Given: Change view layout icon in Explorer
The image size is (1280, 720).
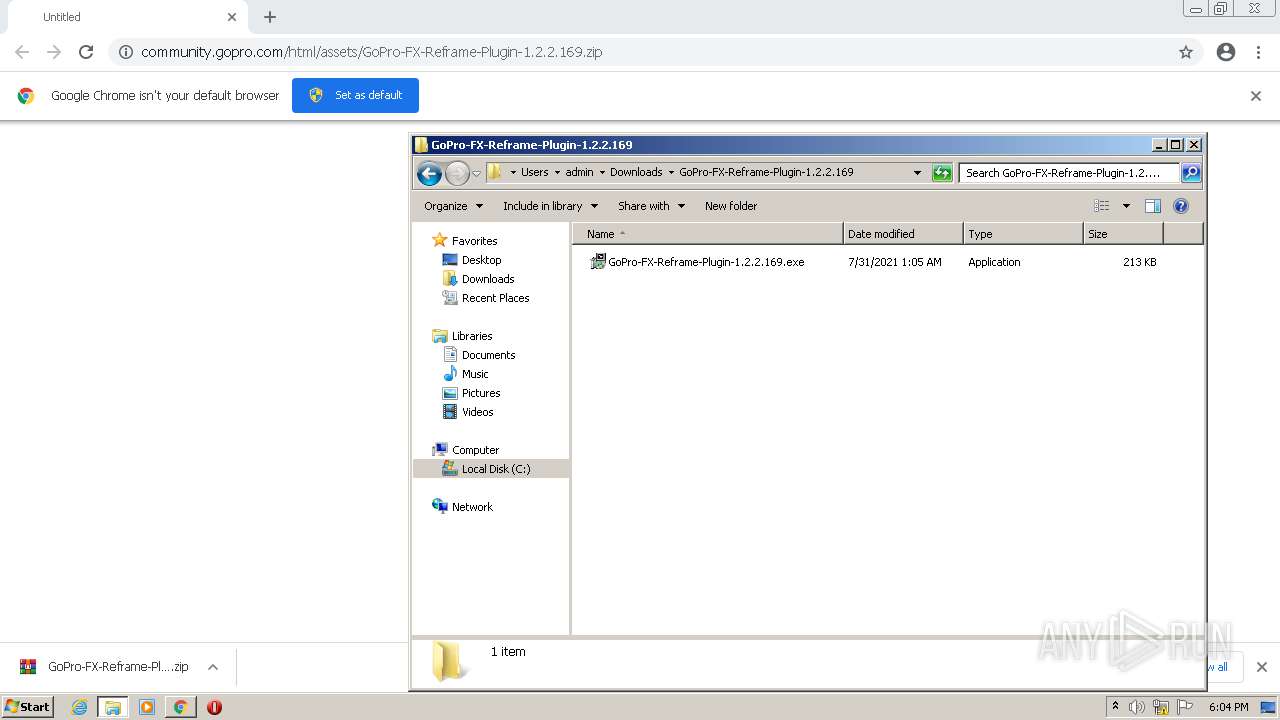Looking at the screenshot, I should point(1102,206).
